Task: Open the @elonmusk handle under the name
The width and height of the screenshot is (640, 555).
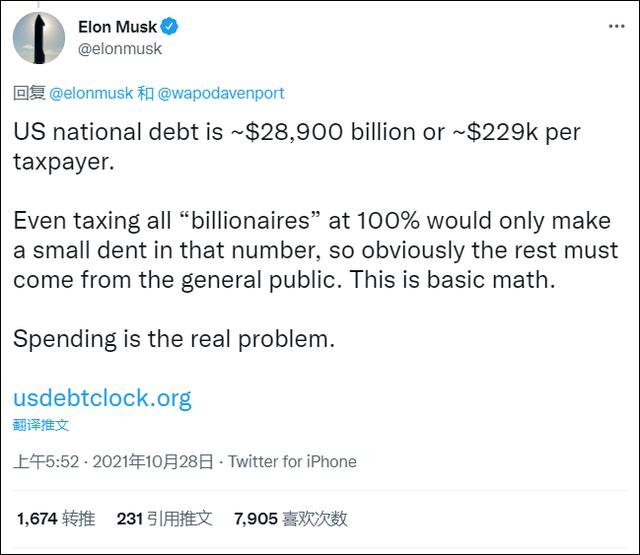Action: 120,49
